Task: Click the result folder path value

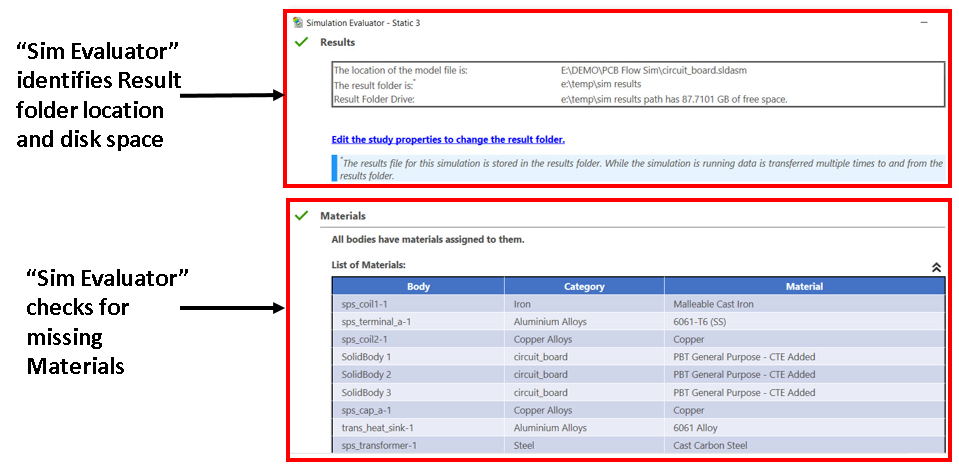Action: click(600, 84)
